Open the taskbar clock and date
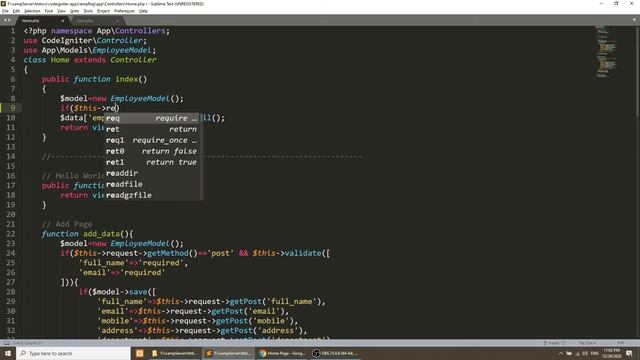The height and width of the screenshot is (360, 640). [611, 353]
